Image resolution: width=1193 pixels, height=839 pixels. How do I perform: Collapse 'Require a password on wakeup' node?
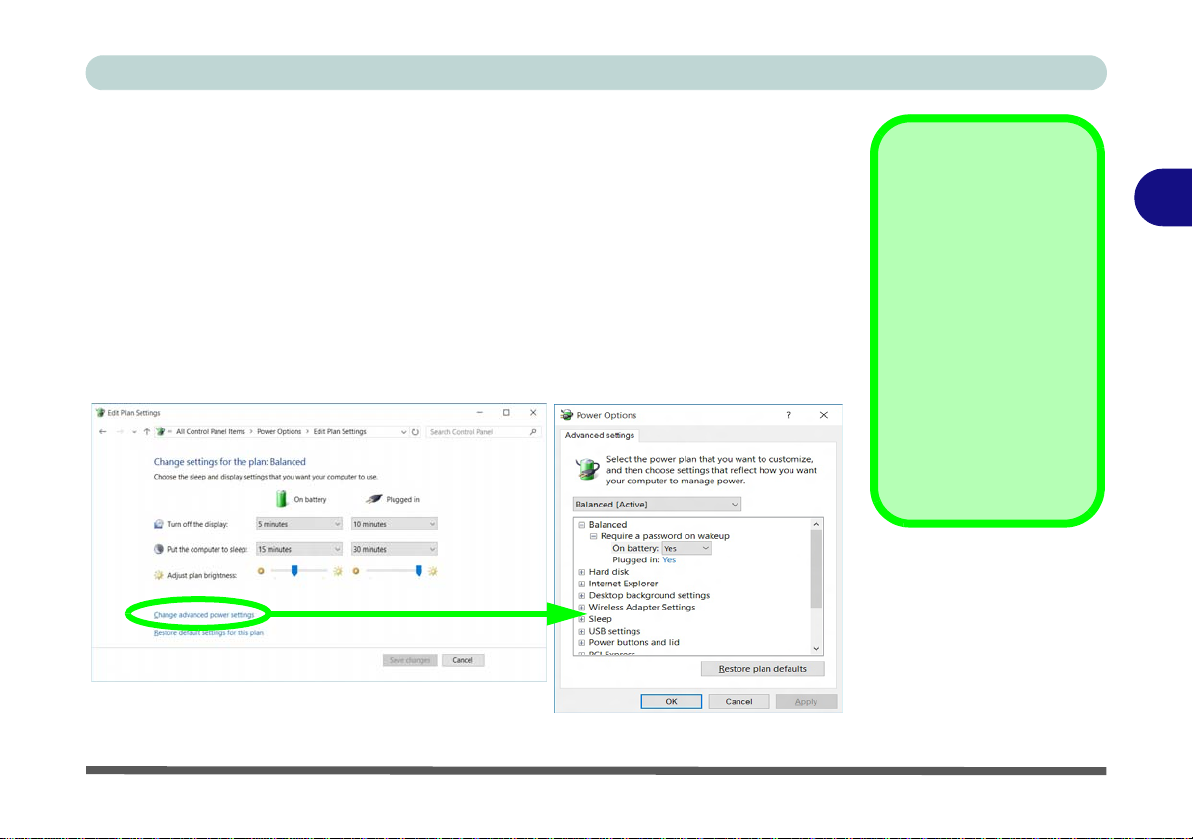[593, 536]
